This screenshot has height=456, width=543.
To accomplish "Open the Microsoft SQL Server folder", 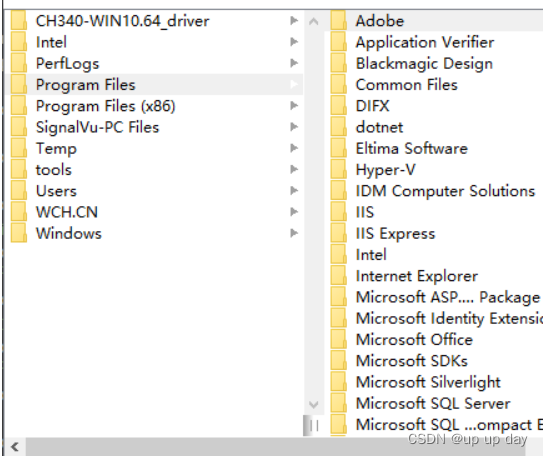I will 433,403.
